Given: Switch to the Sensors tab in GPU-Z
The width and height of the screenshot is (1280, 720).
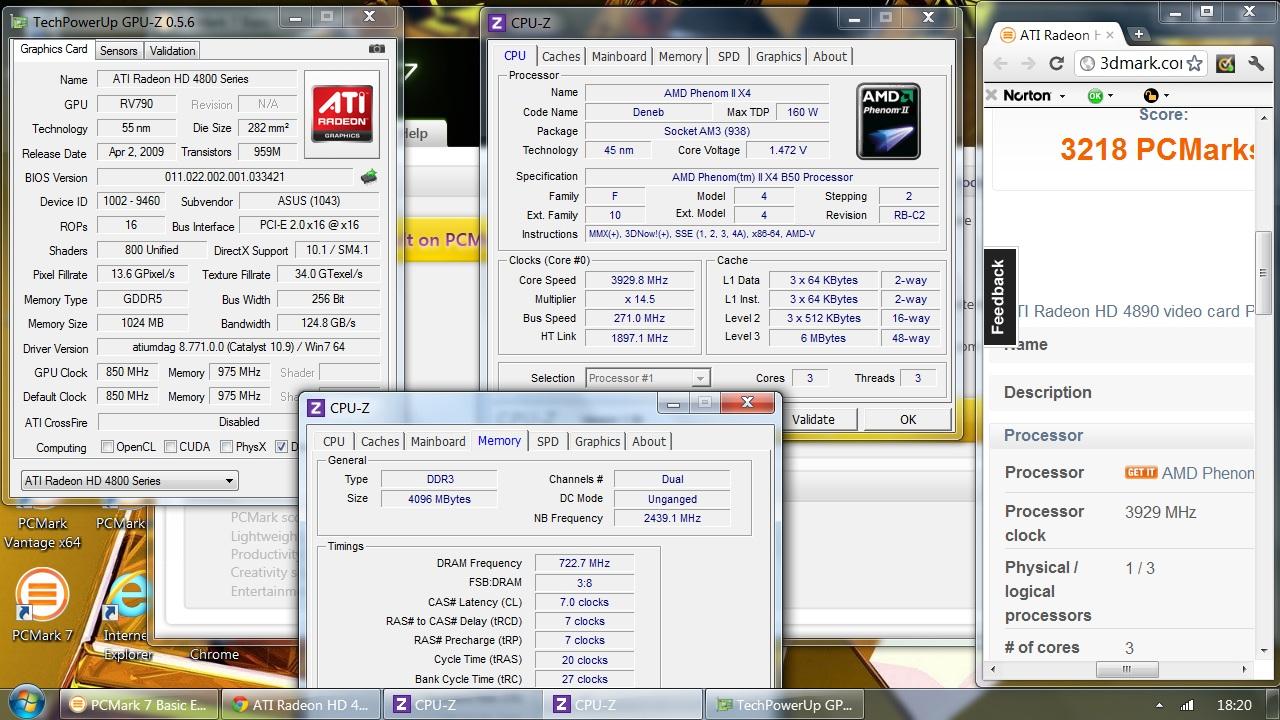Looking at the screenshot, I should (118, 51).
